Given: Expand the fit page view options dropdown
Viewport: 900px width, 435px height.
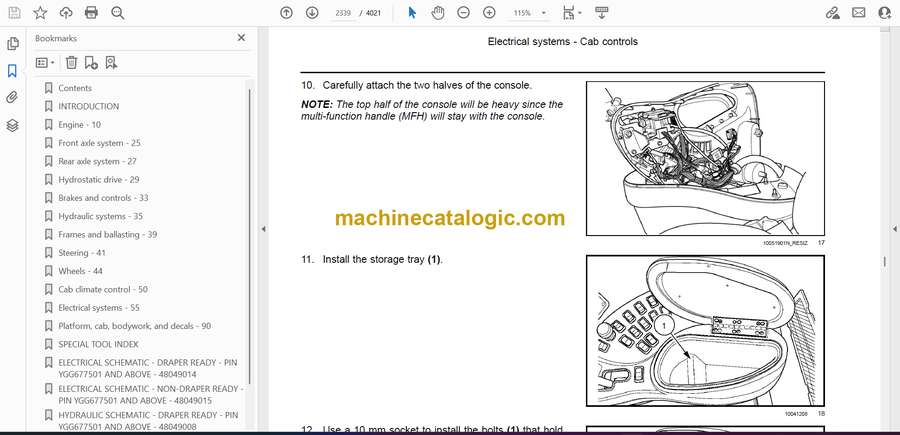Looking at the screenshot, I should pos(571,13).
